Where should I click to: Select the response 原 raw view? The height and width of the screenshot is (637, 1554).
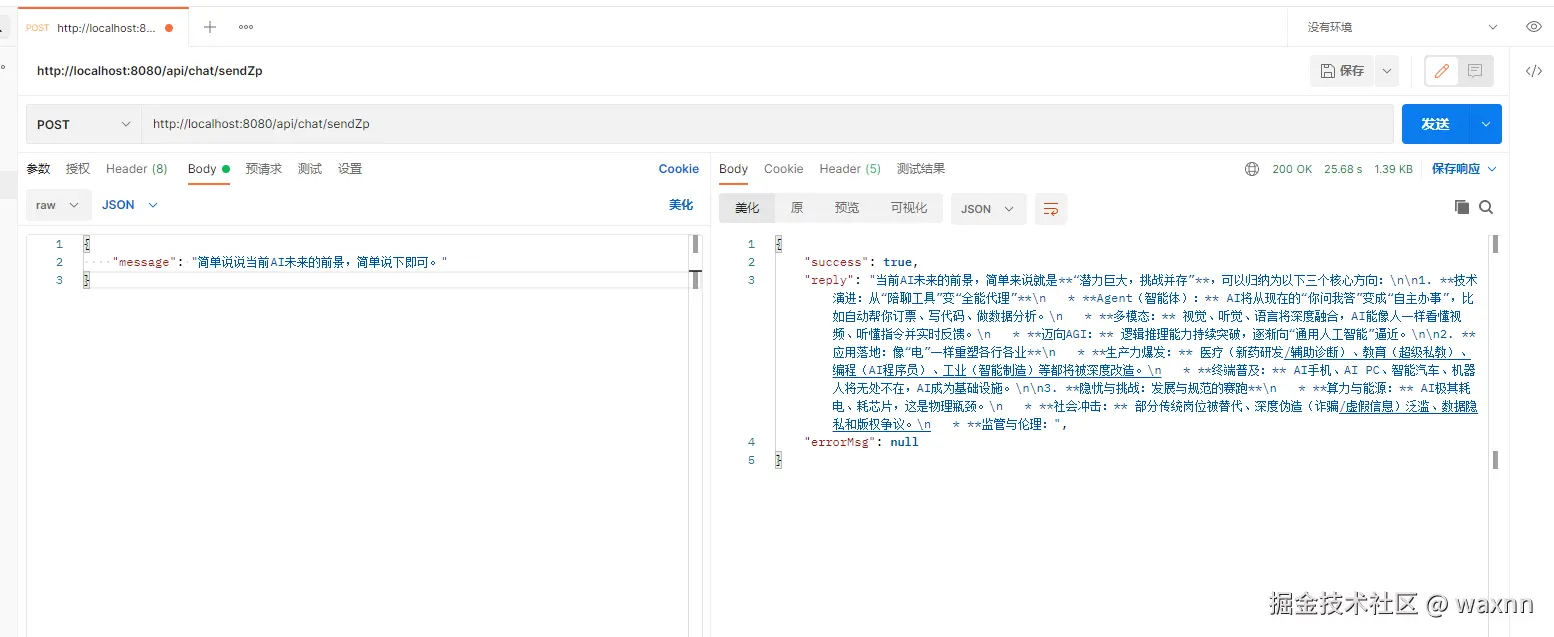click(797, 208)
